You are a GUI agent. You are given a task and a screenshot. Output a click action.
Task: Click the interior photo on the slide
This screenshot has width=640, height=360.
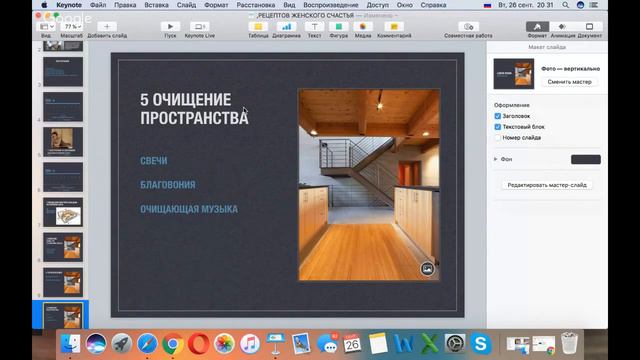tap(369, 184)
